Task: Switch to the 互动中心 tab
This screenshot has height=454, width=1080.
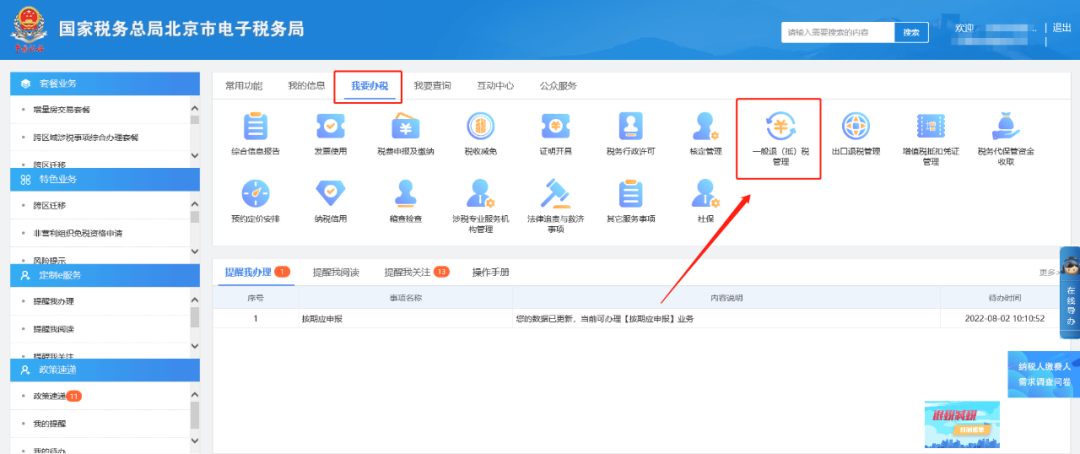Action: [495, 86]
